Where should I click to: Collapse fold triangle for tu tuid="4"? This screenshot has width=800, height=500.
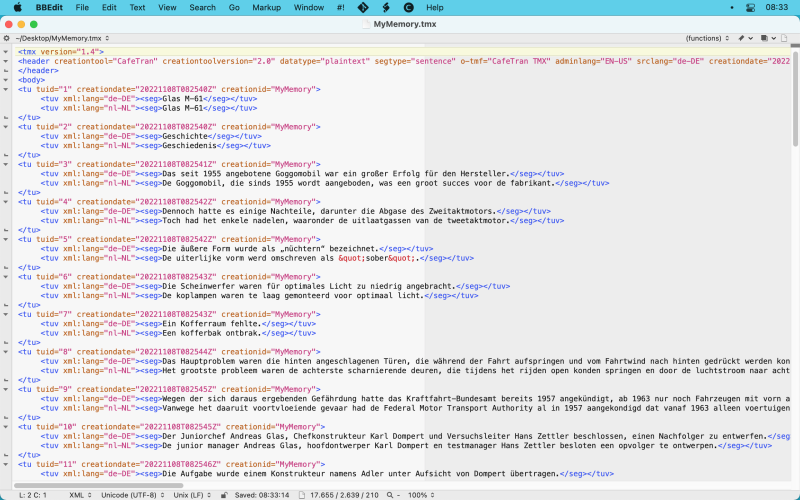pos(6,202)
